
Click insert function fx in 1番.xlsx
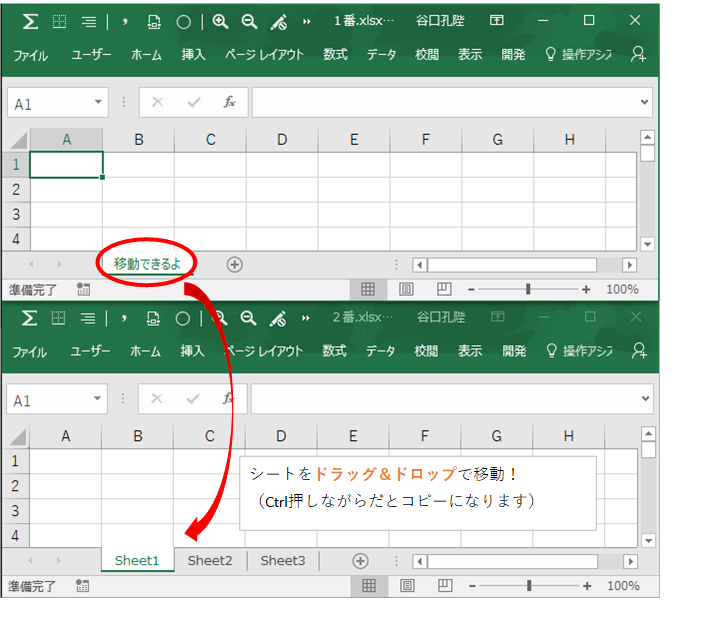(229, 102)
